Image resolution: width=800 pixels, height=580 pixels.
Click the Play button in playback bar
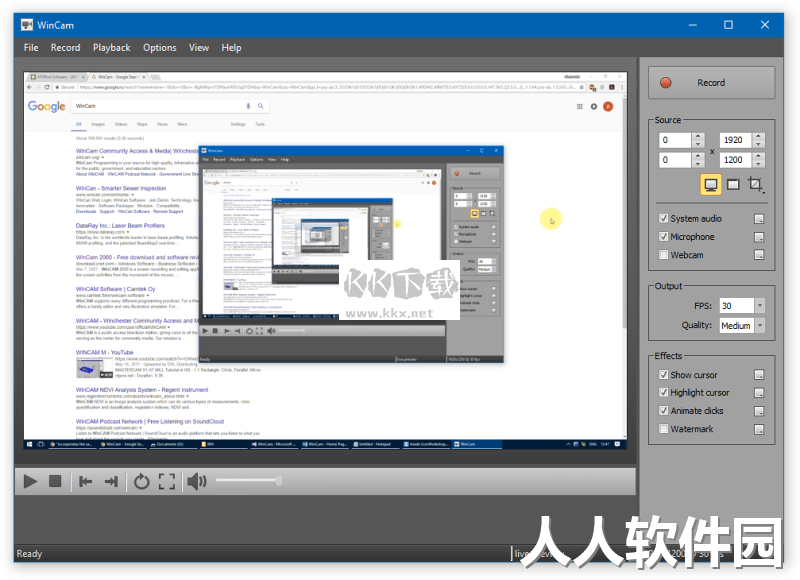pos(30,482)
